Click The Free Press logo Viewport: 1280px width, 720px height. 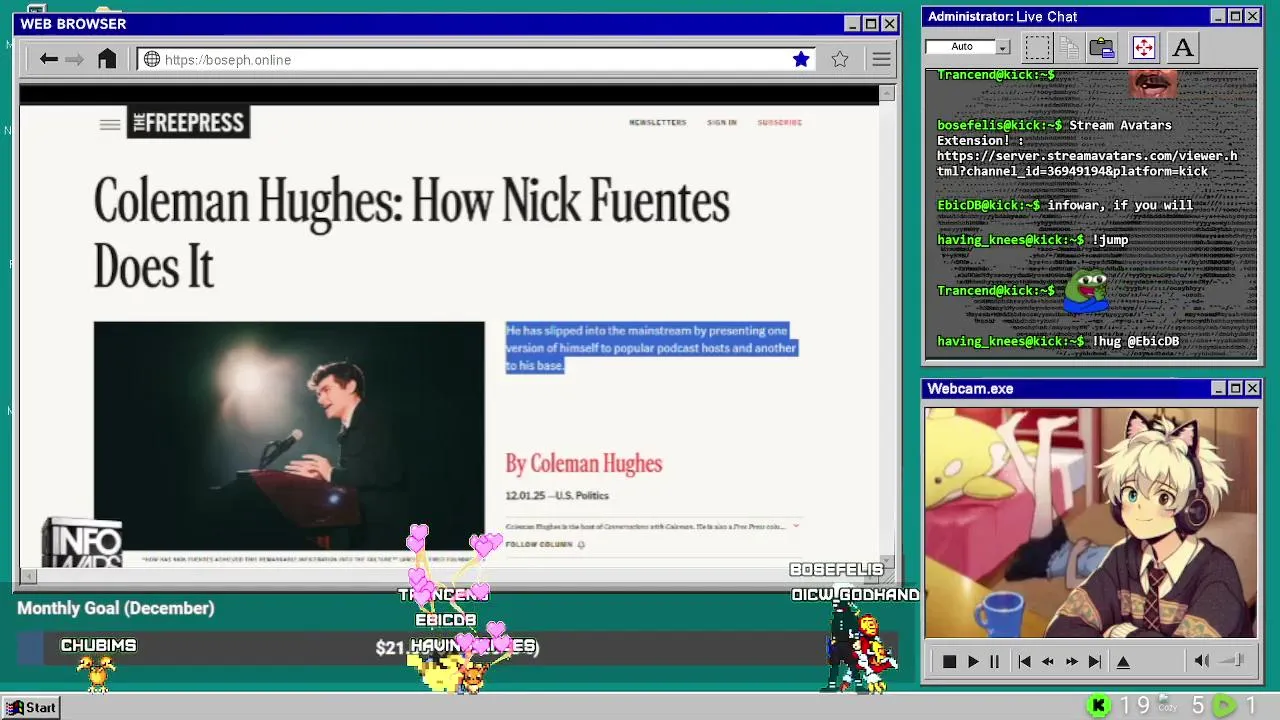pos(188,122)
